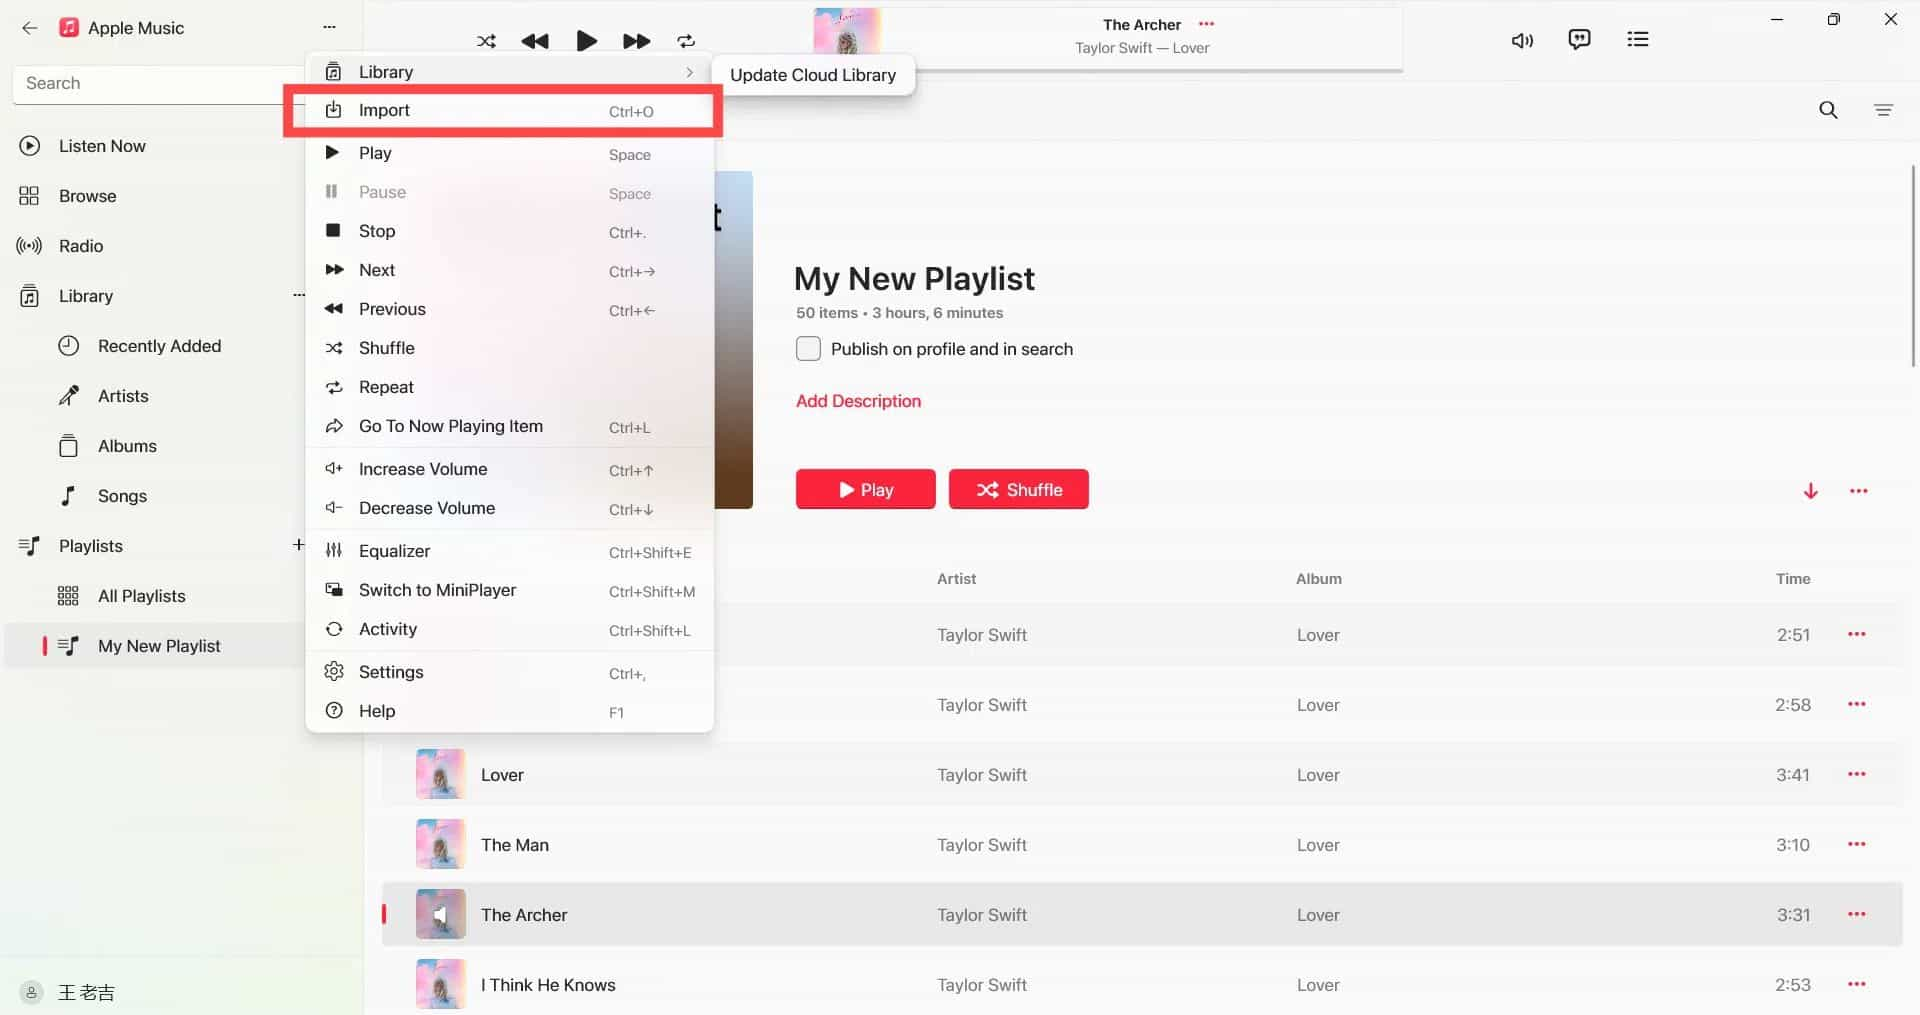The width and height of the screenshot is (1920, 1015).
Task: Choose Go To Now Playing Item
Action: [x=510, y=426]
